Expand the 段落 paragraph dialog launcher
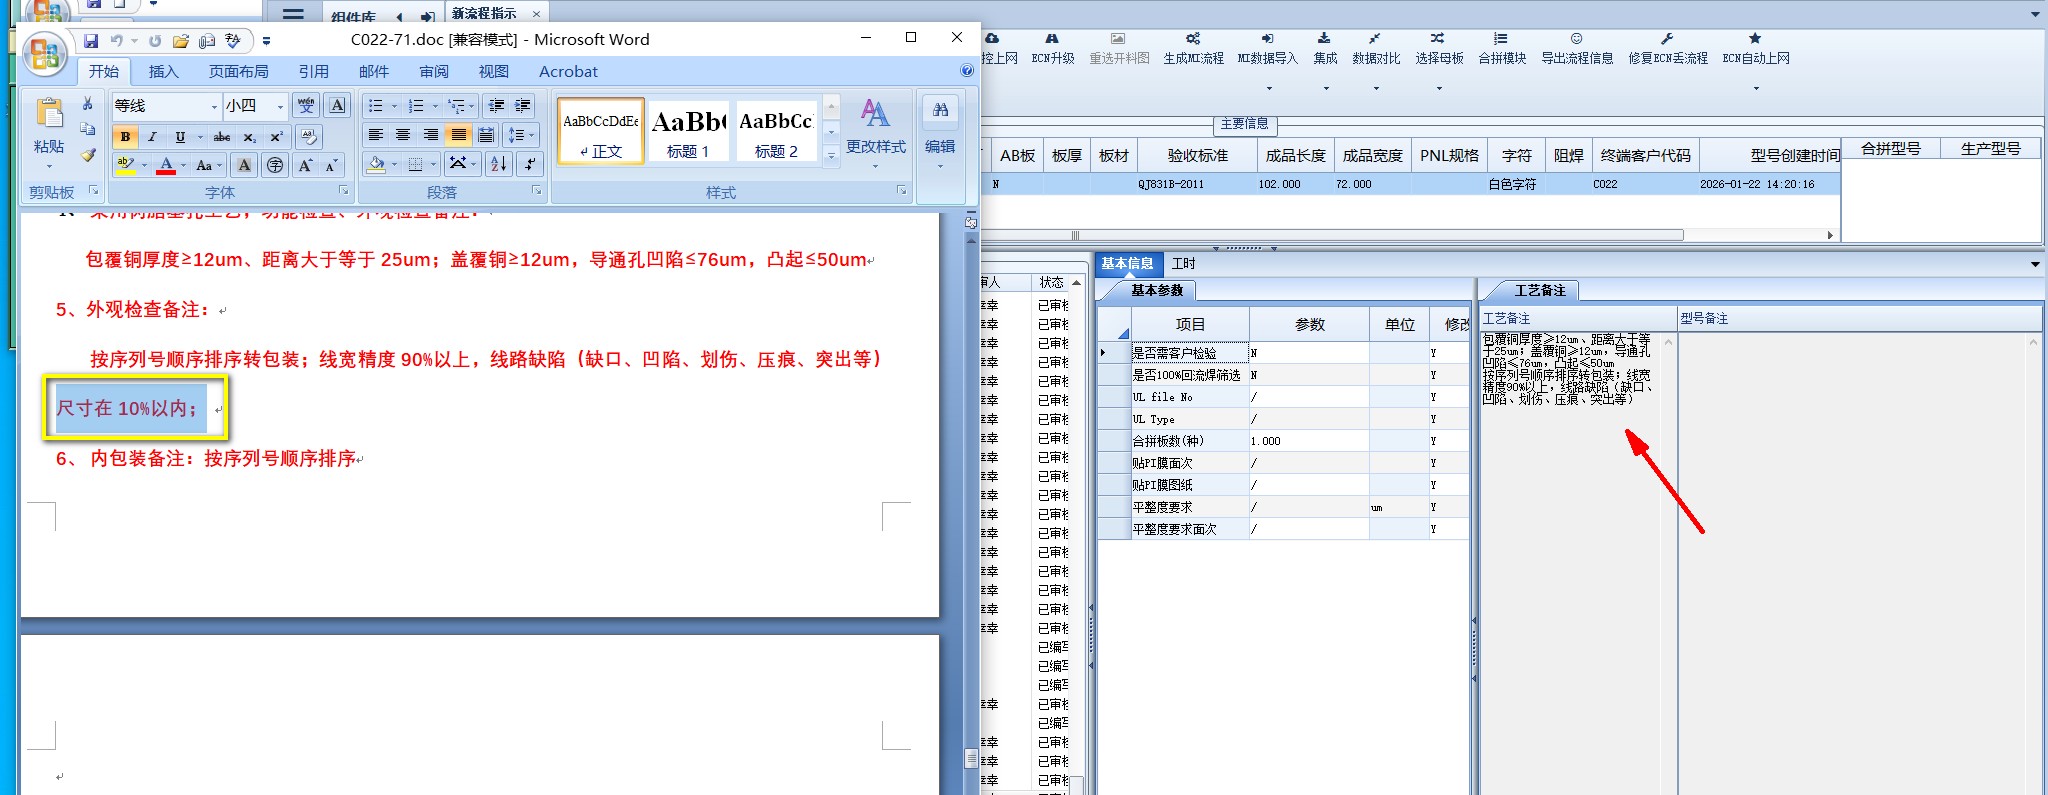The width and height of the screenshot is (2048, 795). (537, 190)
